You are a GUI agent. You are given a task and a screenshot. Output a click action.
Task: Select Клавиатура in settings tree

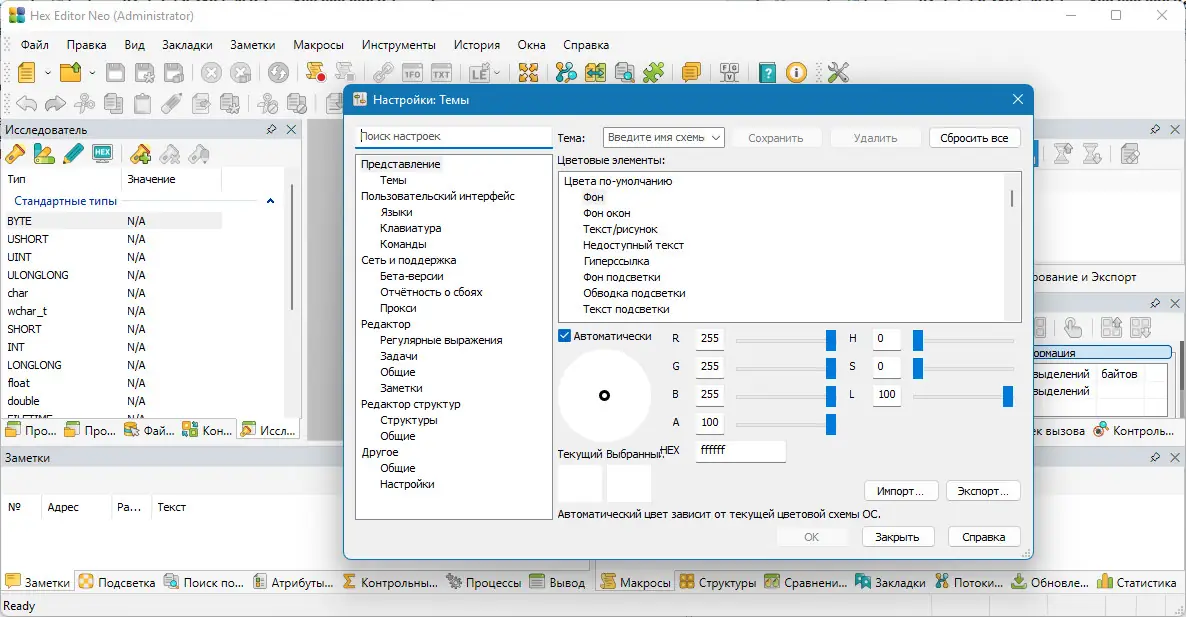pyautogui.click(x=411, y=228)
